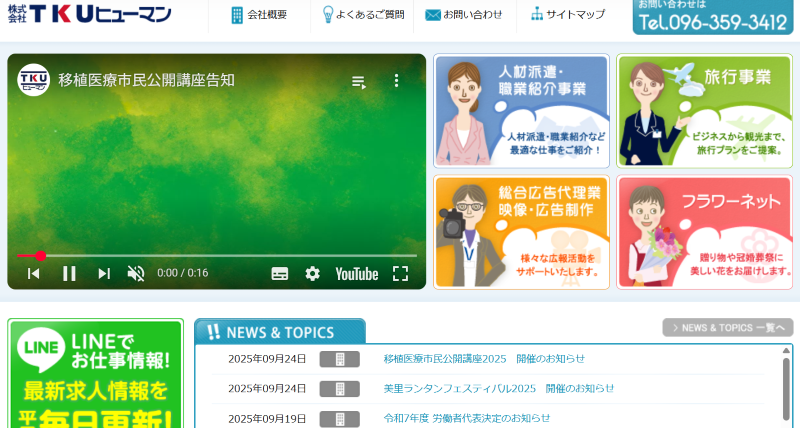Toggle video subtitles captions
The width and height of the screenshot is (800, 428).
[280, 274]
